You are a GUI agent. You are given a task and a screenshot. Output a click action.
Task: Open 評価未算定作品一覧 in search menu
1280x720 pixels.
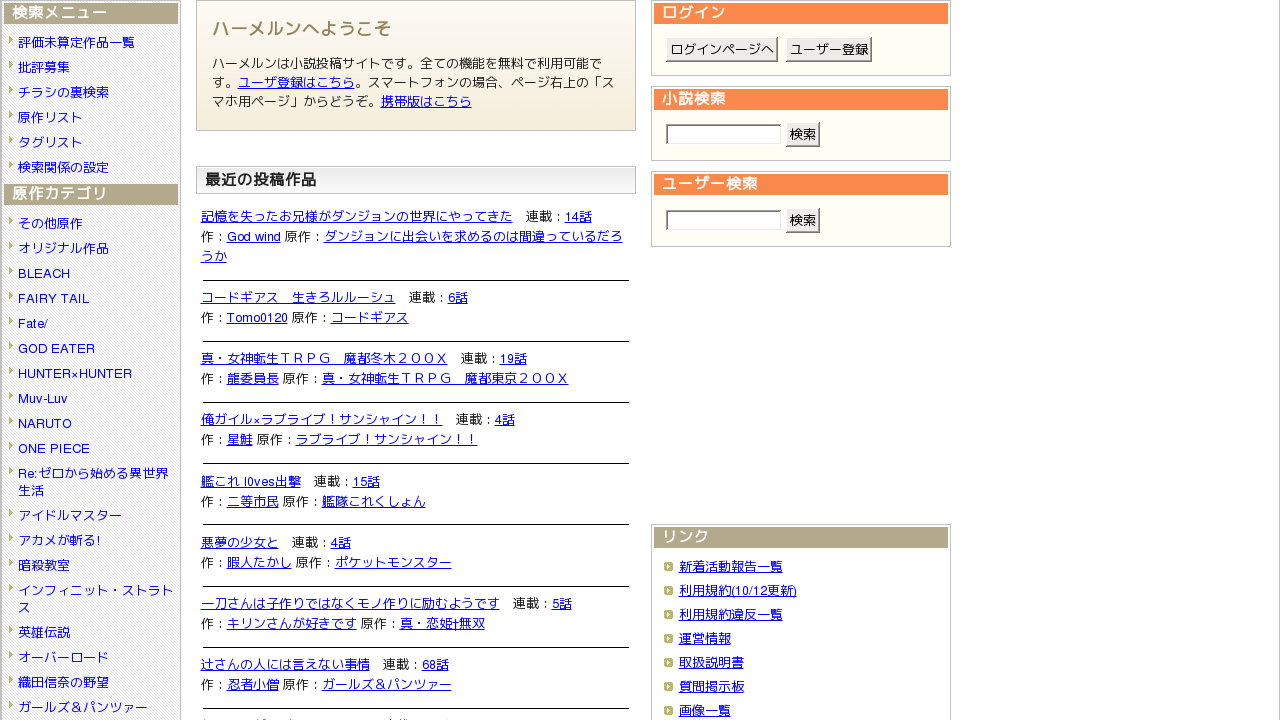(76, 42)
